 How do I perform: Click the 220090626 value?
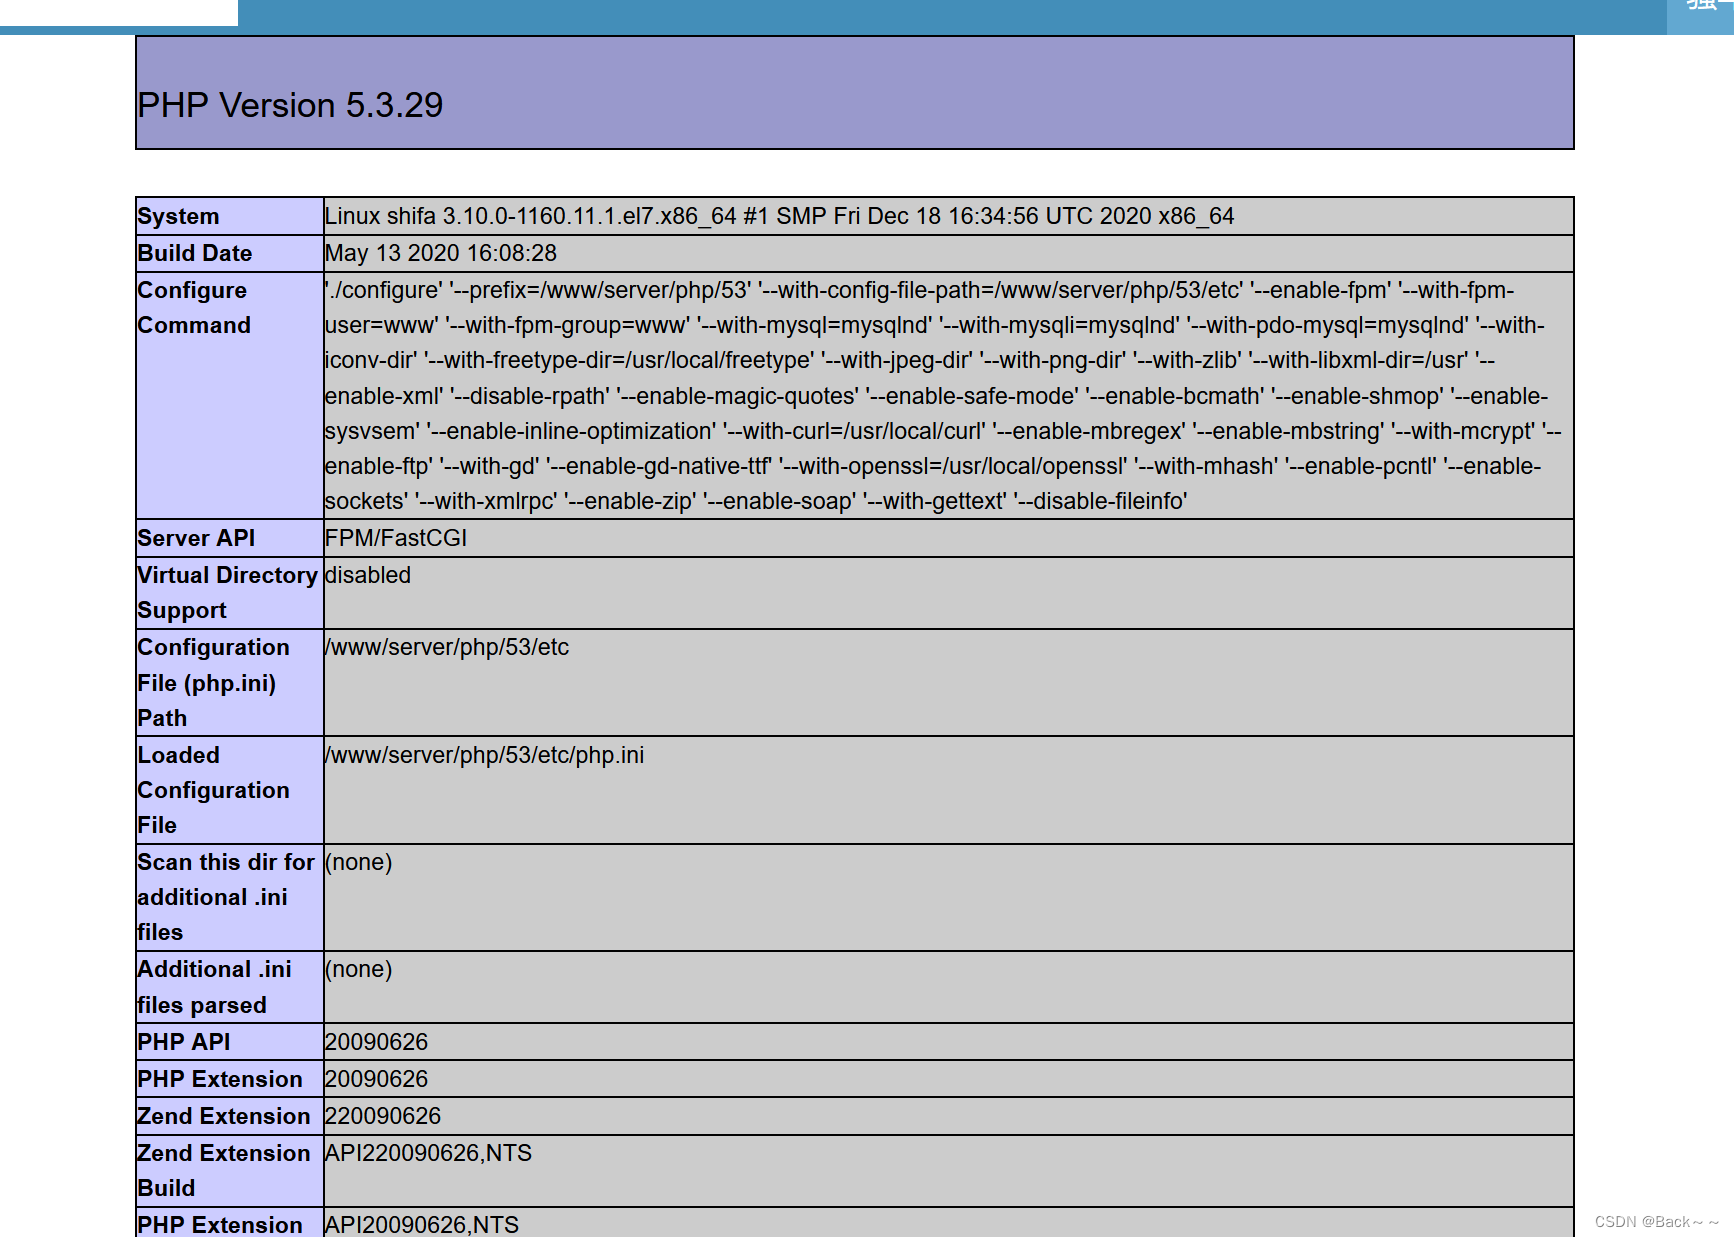pos(383,1116)
